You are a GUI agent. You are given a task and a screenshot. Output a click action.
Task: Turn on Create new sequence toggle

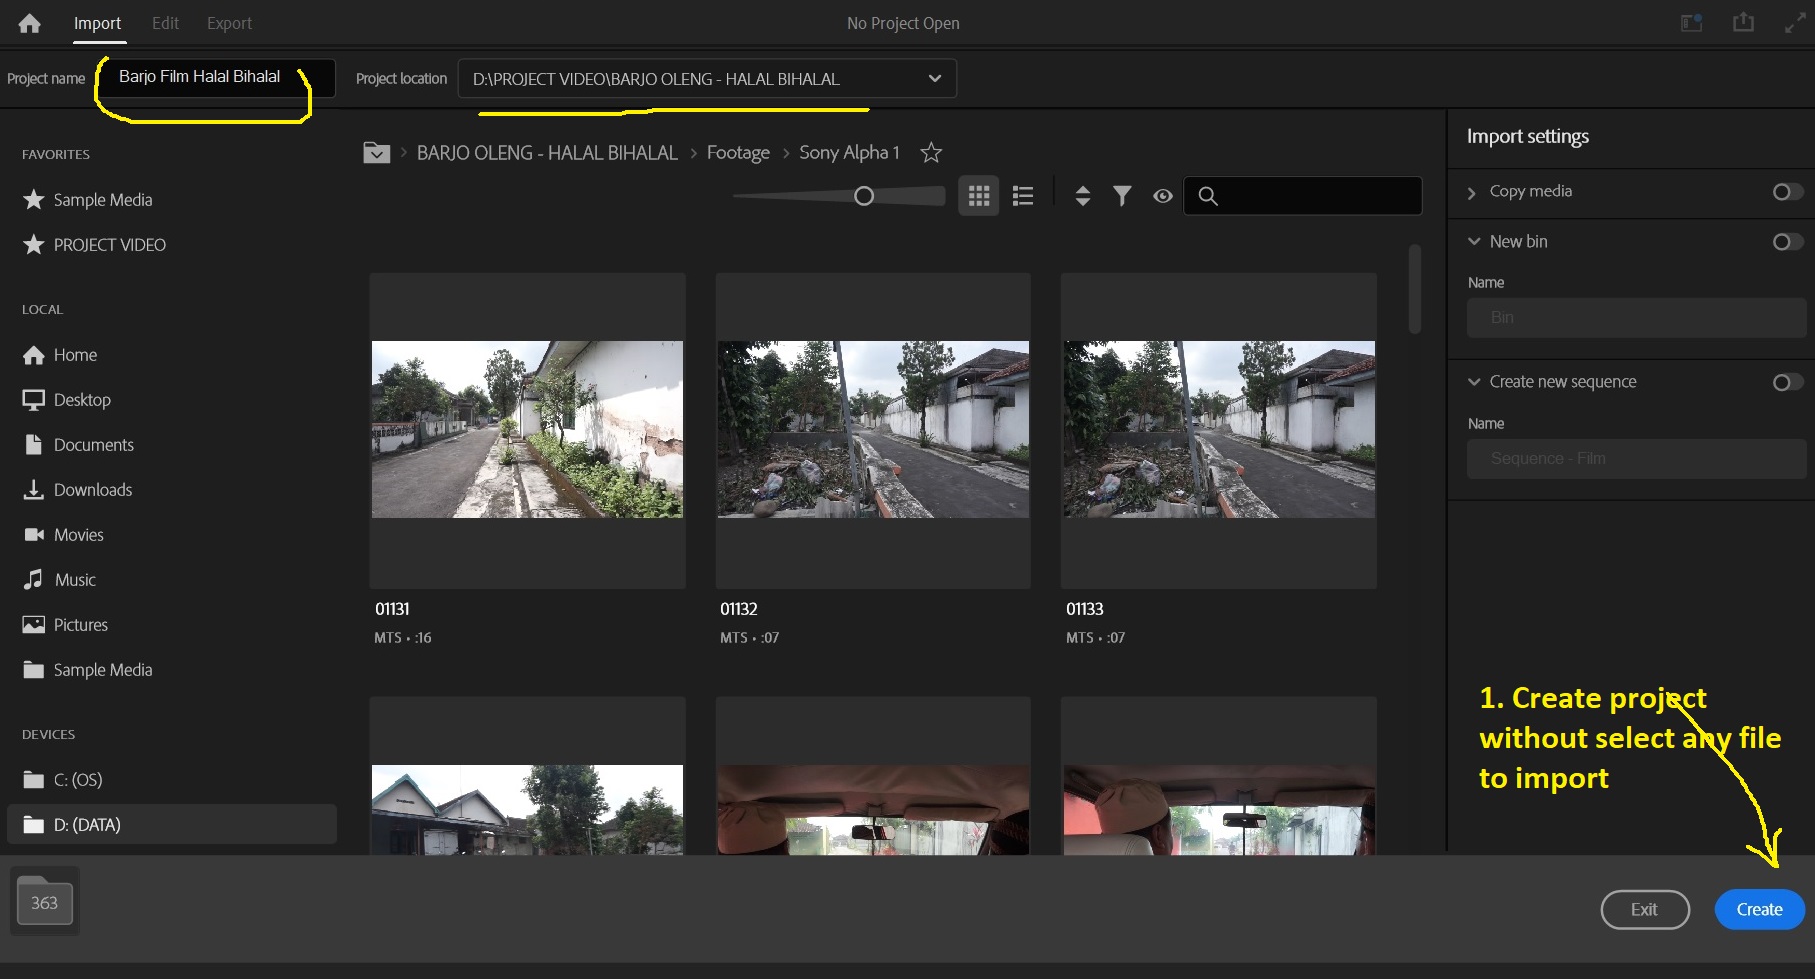tap(1787, 382)
